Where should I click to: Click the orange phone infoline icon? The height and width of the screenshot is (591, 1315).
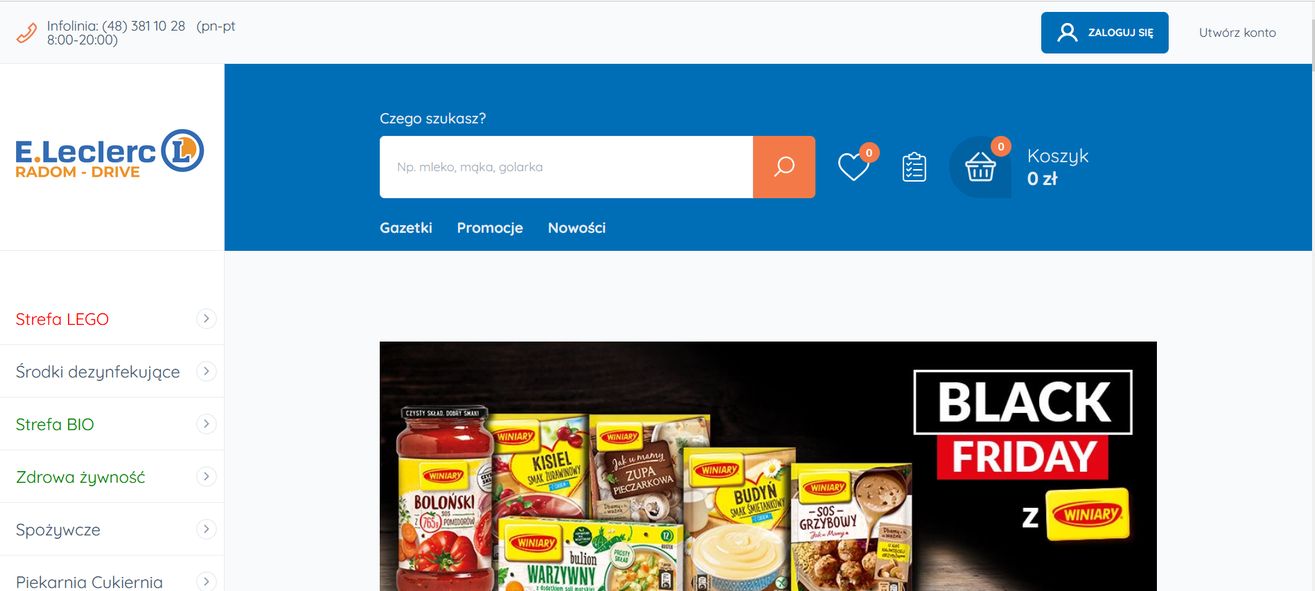pos(27,33)
